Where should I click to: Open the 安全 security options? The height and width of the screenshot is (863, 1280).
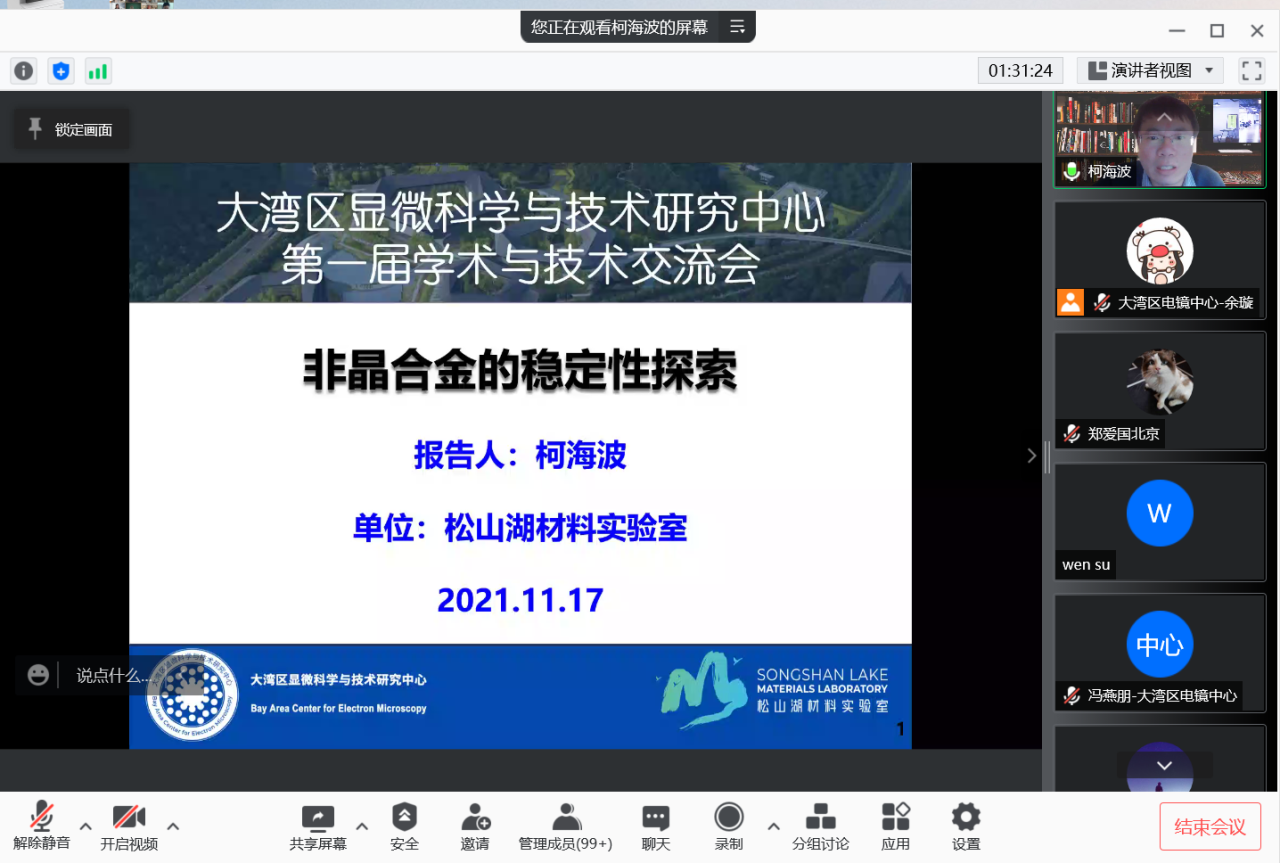pos(404,826)
